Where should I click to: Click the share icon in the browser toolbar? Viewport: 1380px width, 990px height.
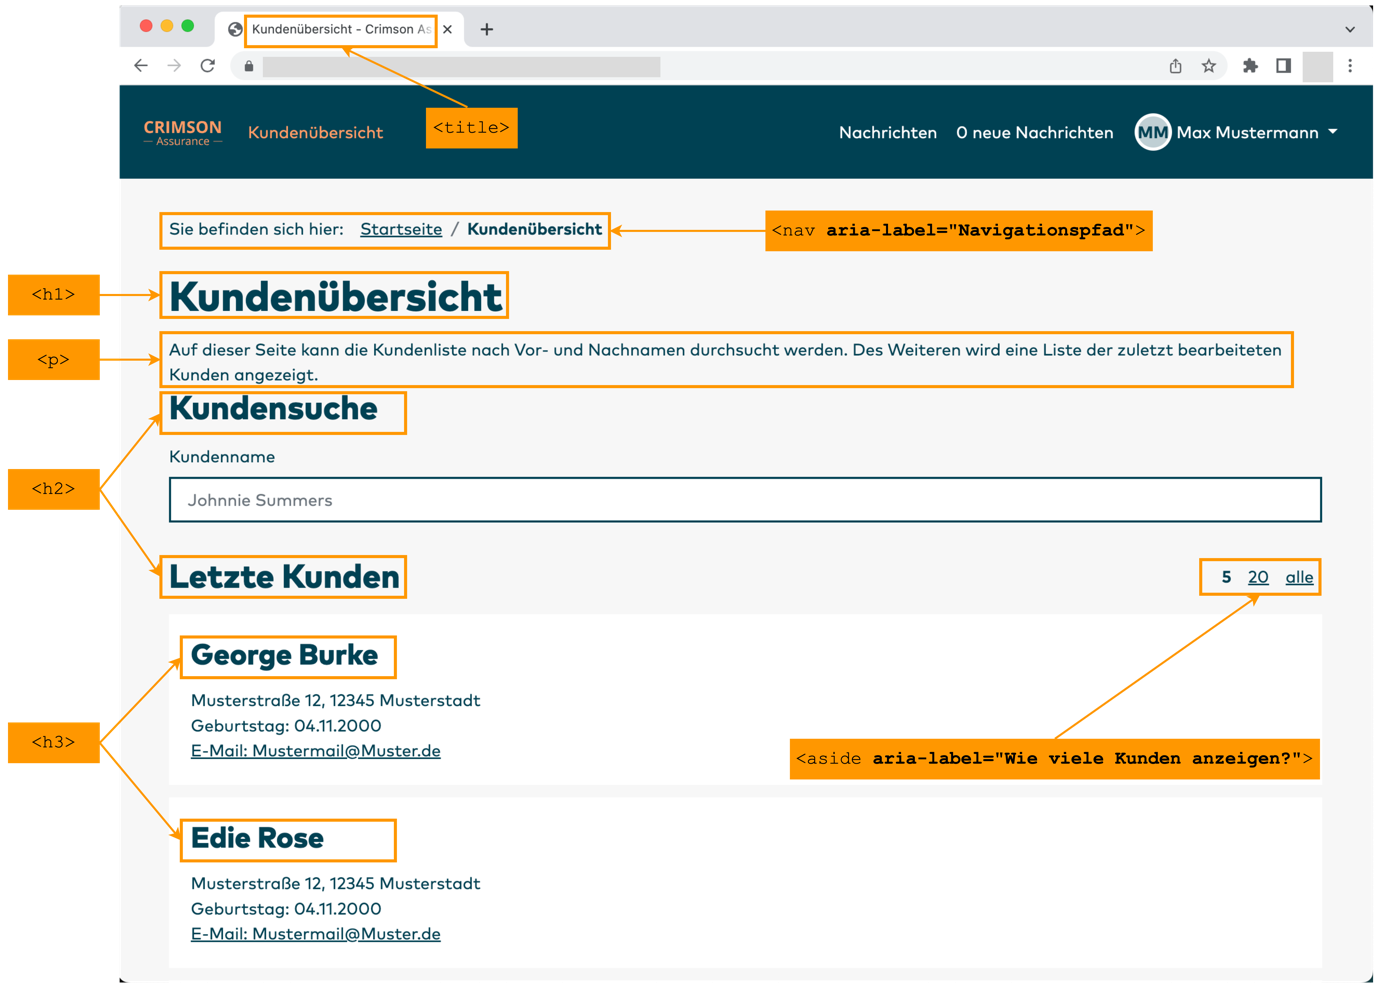coord(1176,66)
